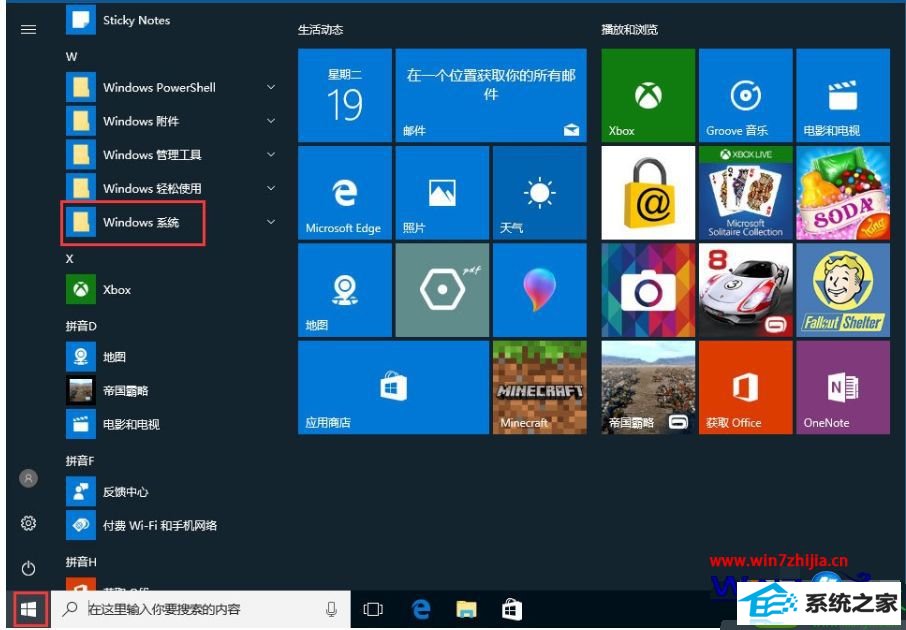Open the Minecraft tile
The image size is (906, 630).
coord(540,387)
